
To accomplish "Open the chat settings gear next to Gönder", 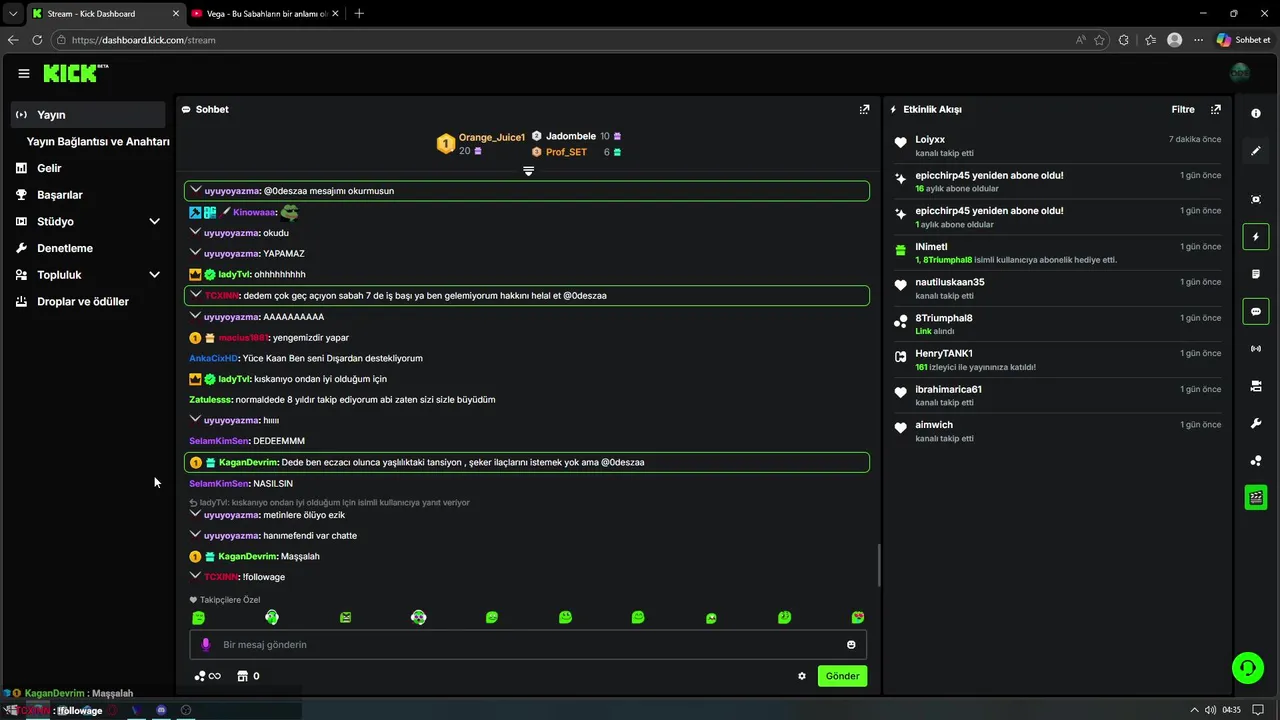I will (802, 676).
